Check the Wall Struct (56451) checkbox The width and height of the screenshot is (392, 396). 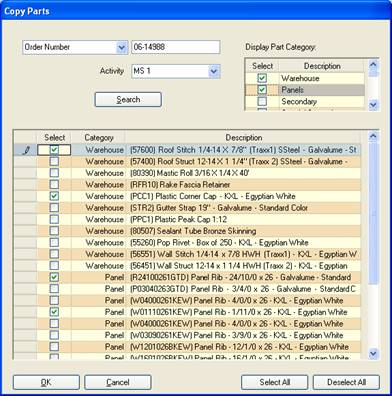tap(54, 266)
